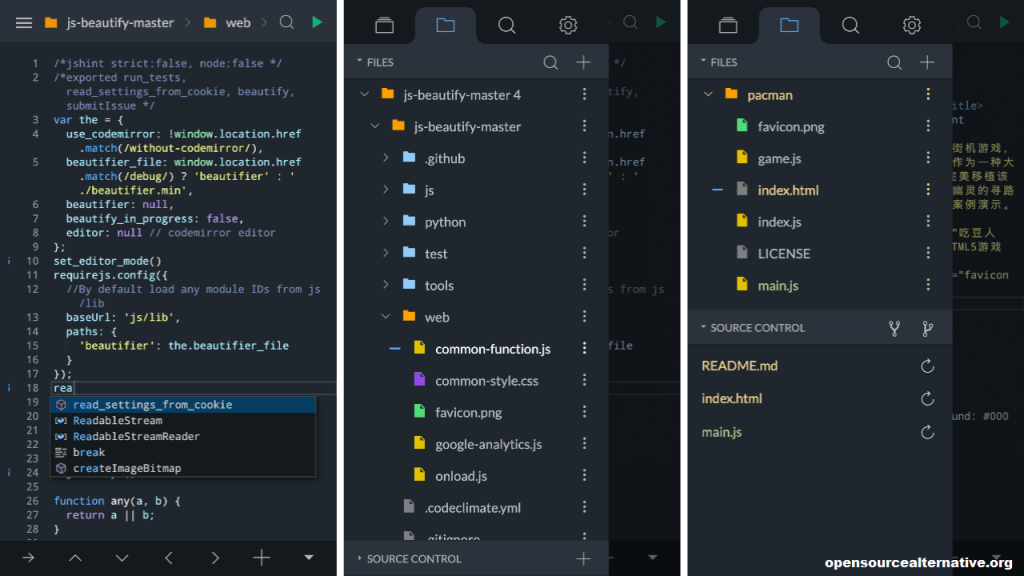Open the options menu for common-function.js
This screenshot has height=576, width=1024.
(585, 351)
